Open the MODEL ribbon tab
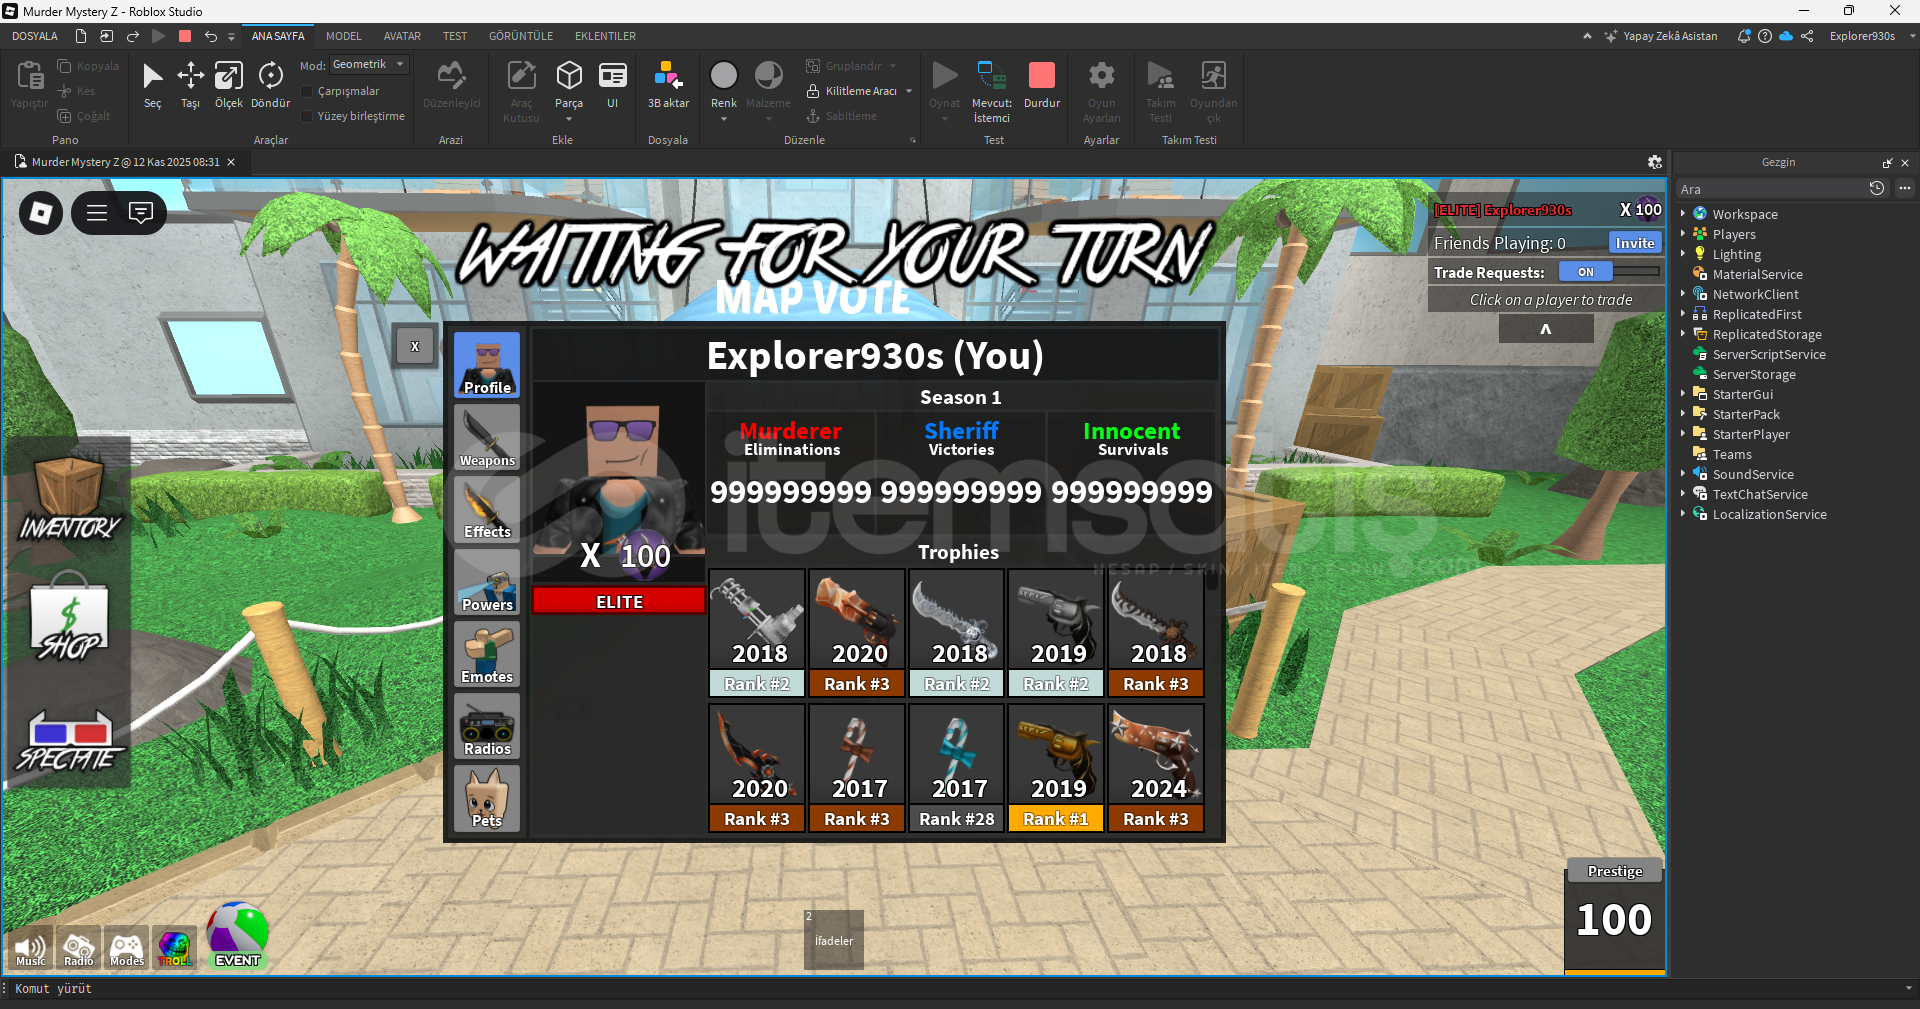This screenshot has width=1920, height=1009. point(344,36)
